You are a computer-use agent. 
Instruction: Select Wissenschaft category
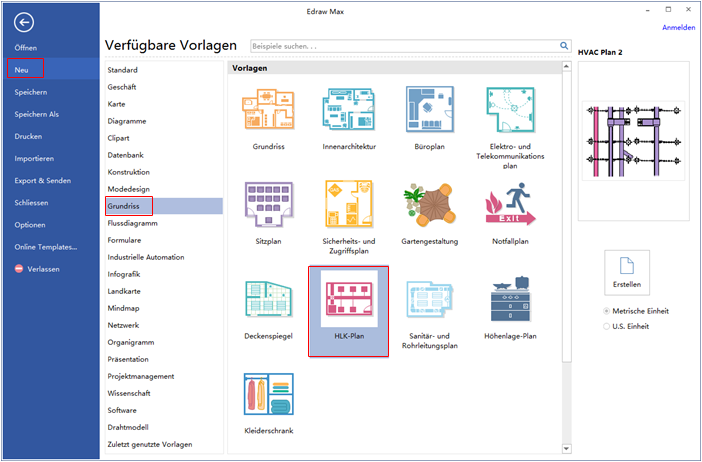click(129, 393)
